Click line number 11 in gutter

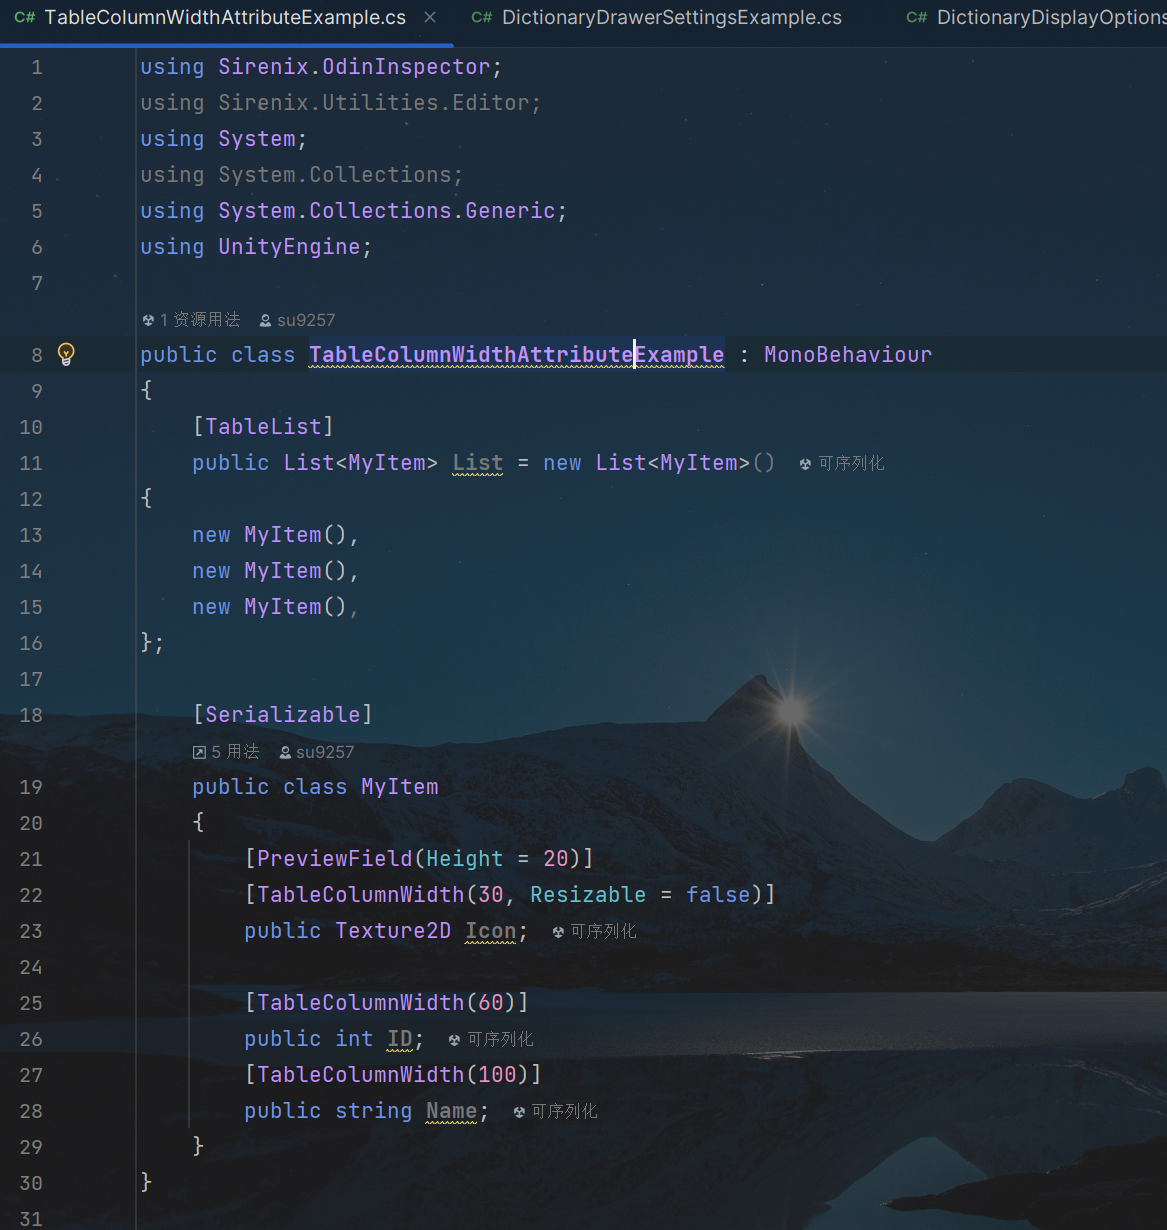coord(31,463)
